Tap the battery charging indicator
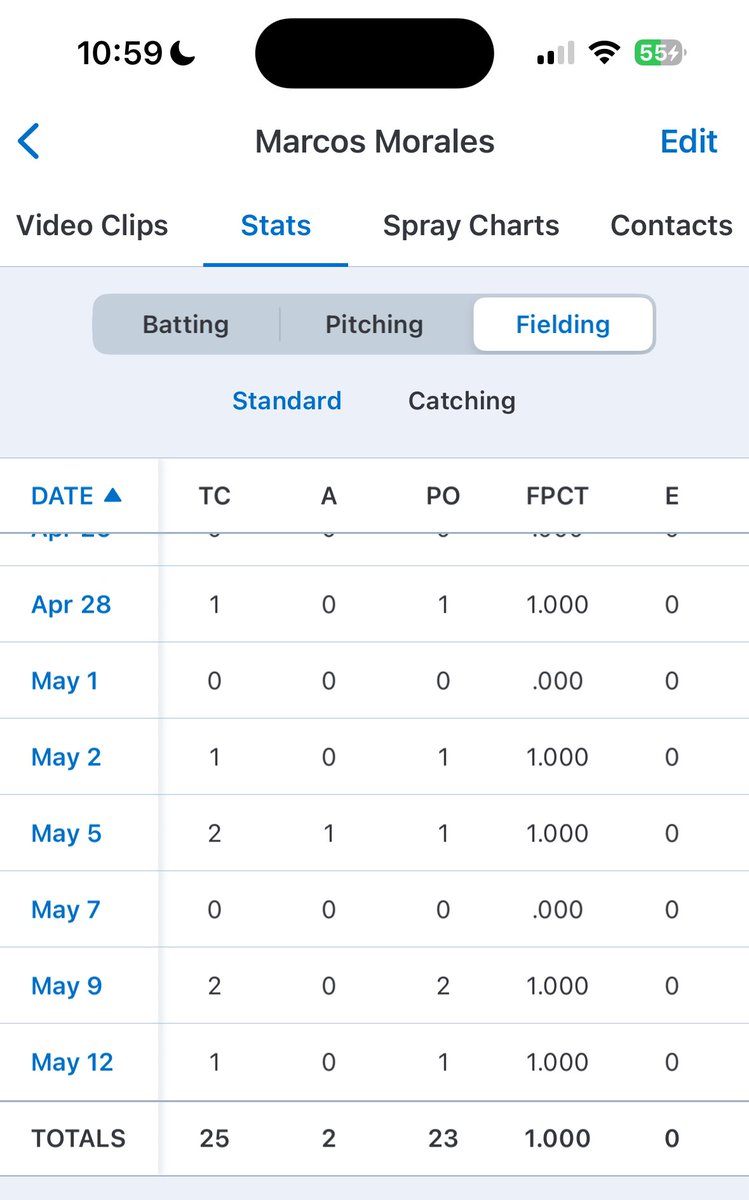This screenshot has width=749, height=1200. [660, 52]
